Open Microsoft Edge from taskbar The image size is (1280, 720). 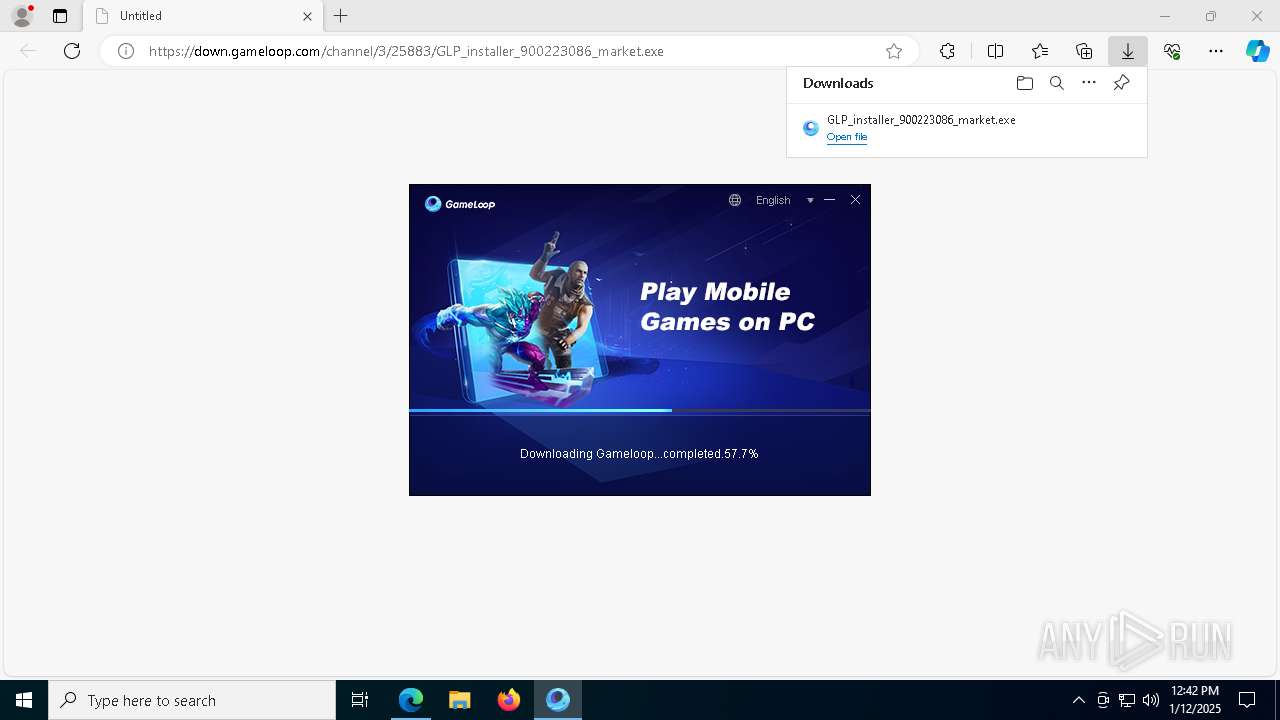click(411, 700)
